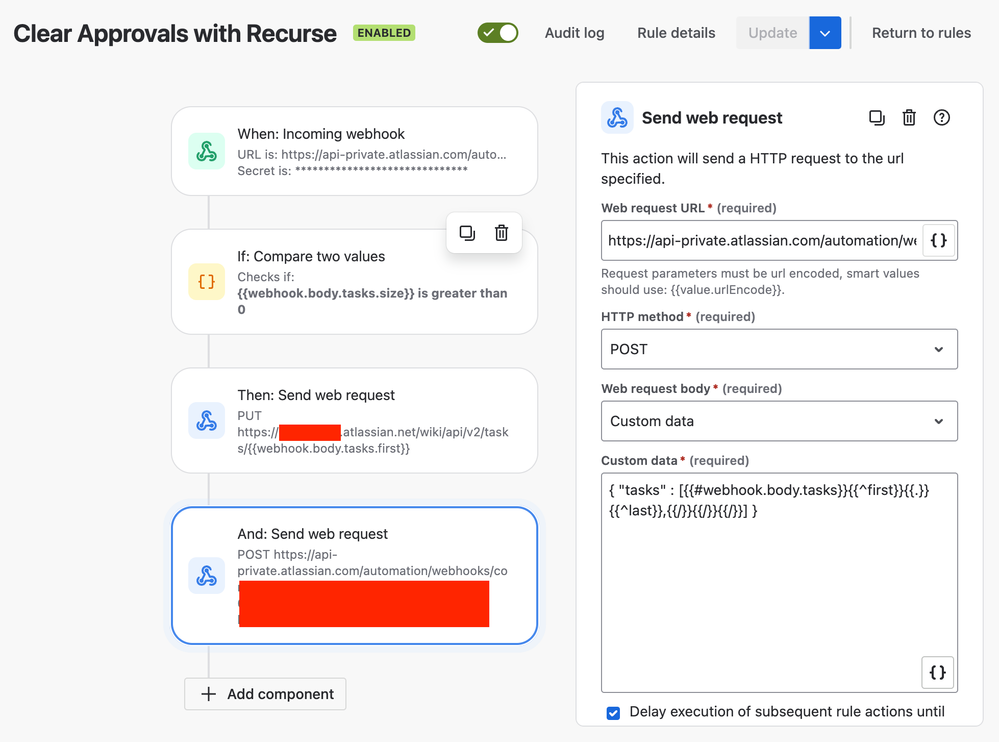Click the Compare two values condition icon
The width and height of the screenshot is (999, 742).
click(206, 282)
